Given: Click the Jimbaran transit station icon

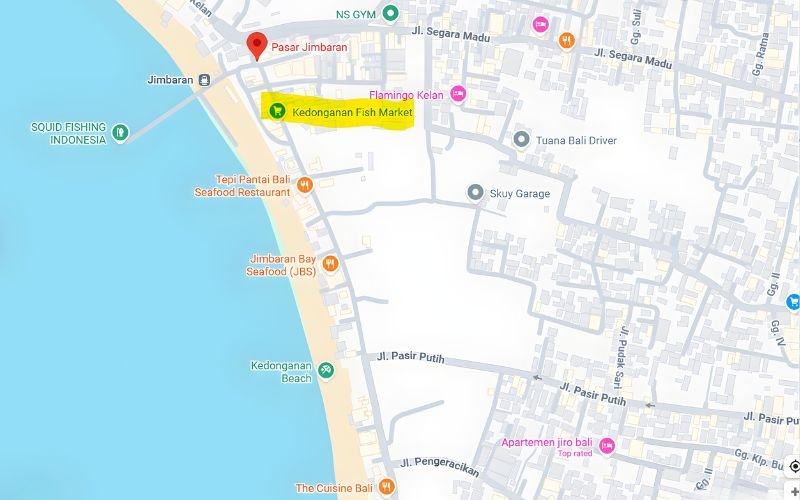Looking at the screenshot, I should click(204, 80).
